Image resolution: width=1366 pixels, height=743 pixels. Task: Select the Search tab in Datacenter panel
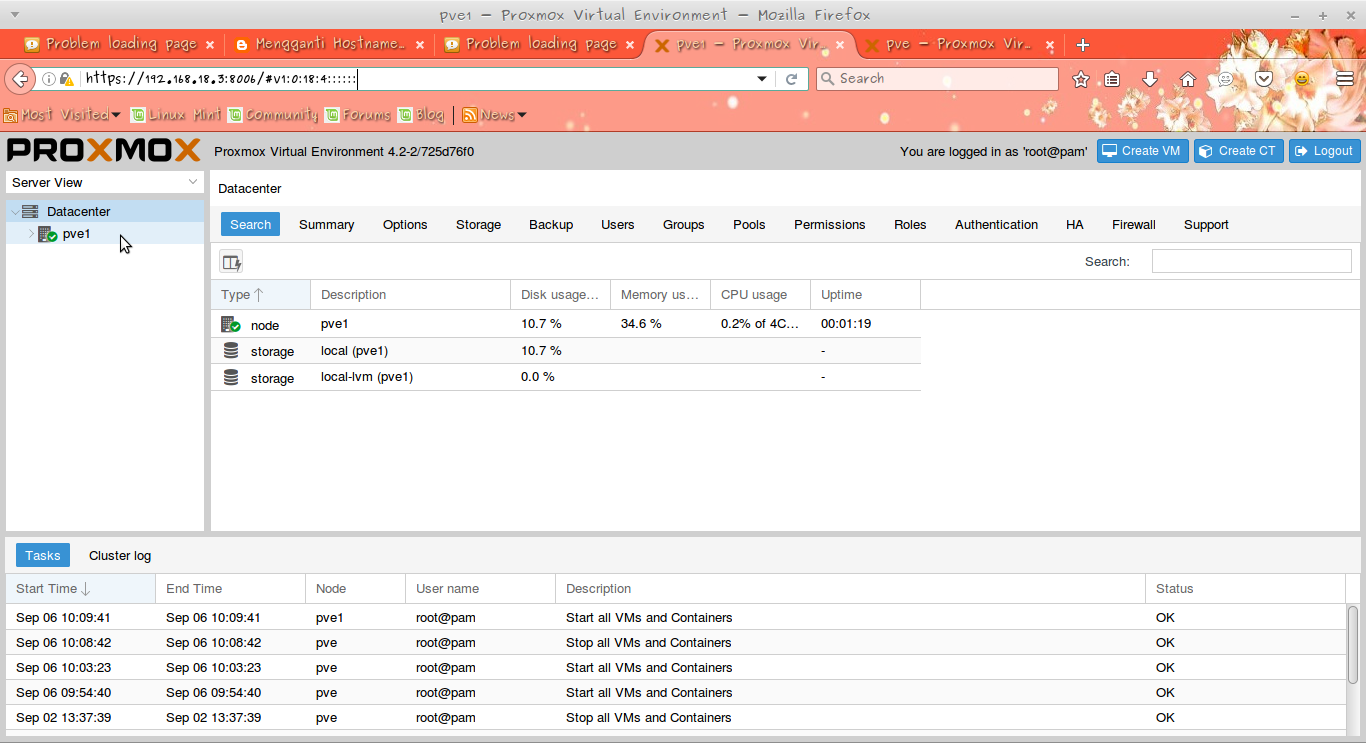250,225
